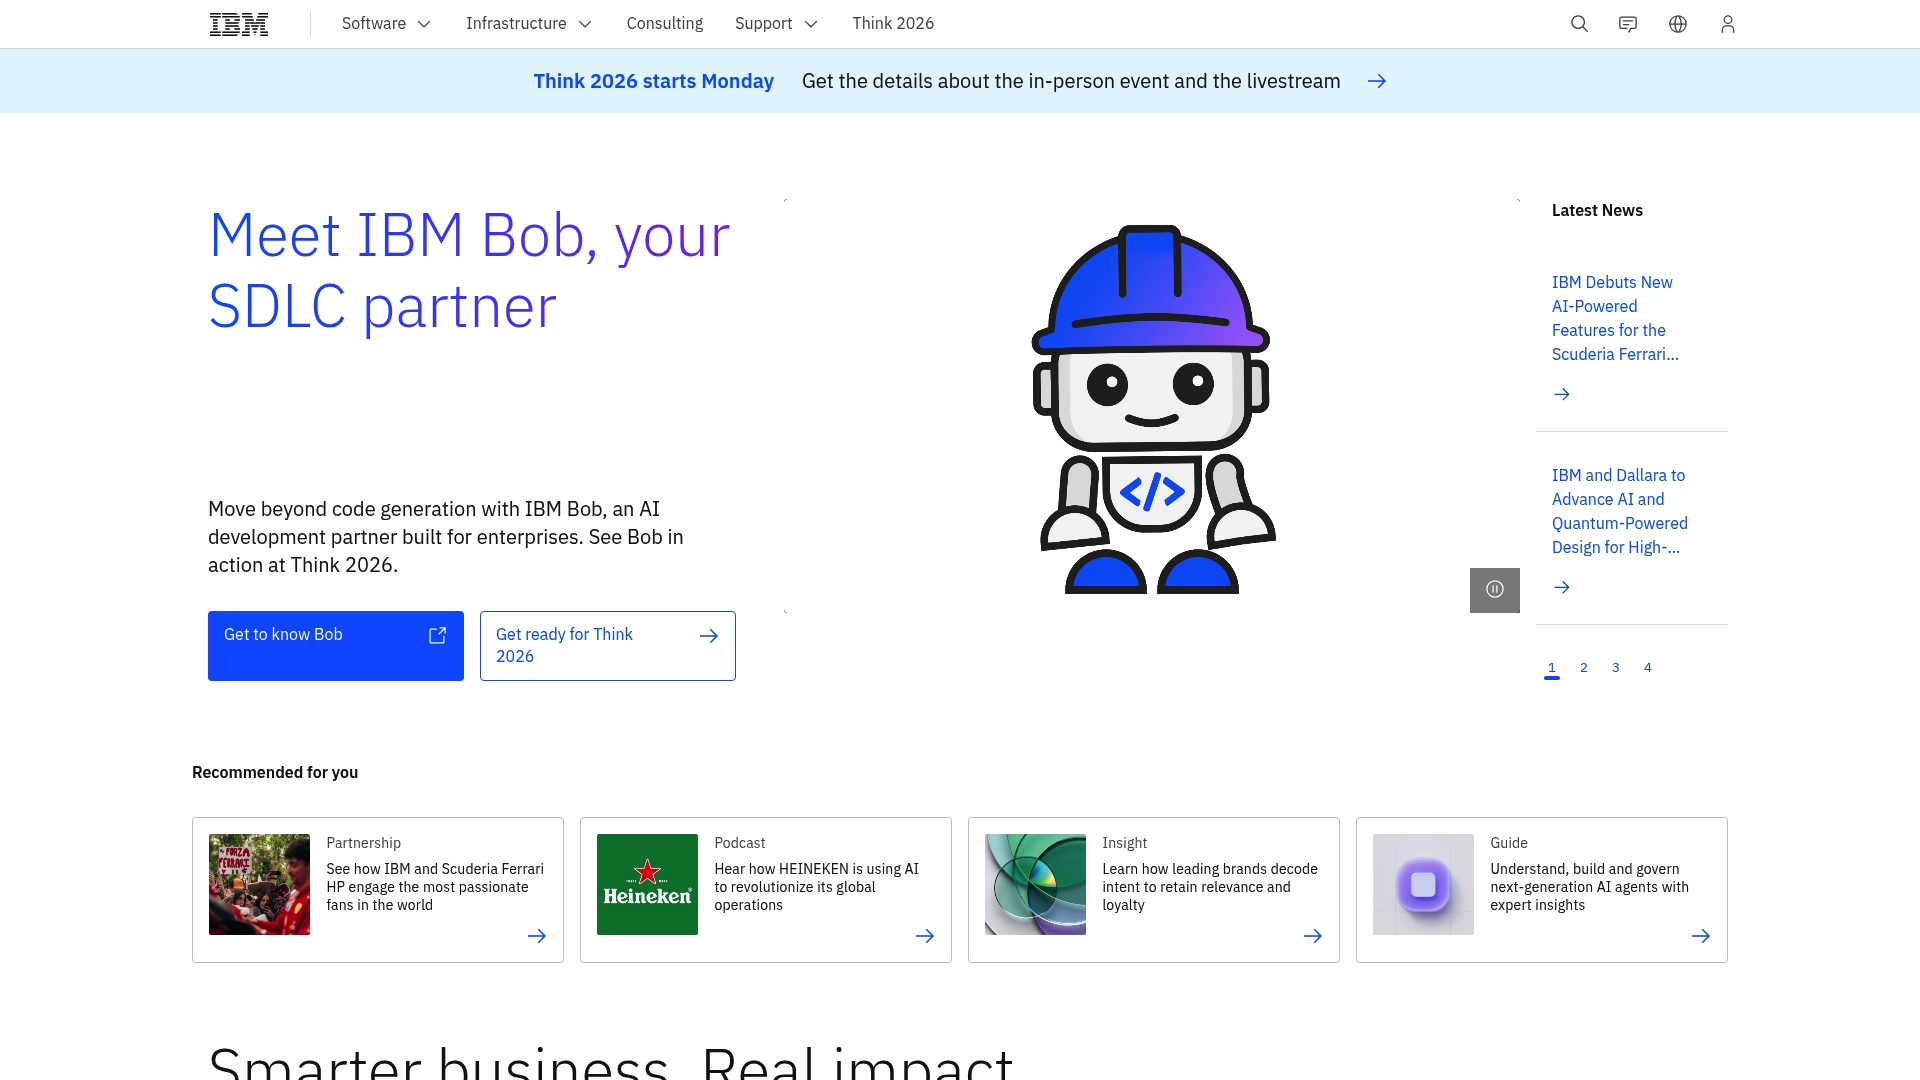
Task: Open the Think 2026 nav item
Action: pyautogui.click(x=893, y=24)
